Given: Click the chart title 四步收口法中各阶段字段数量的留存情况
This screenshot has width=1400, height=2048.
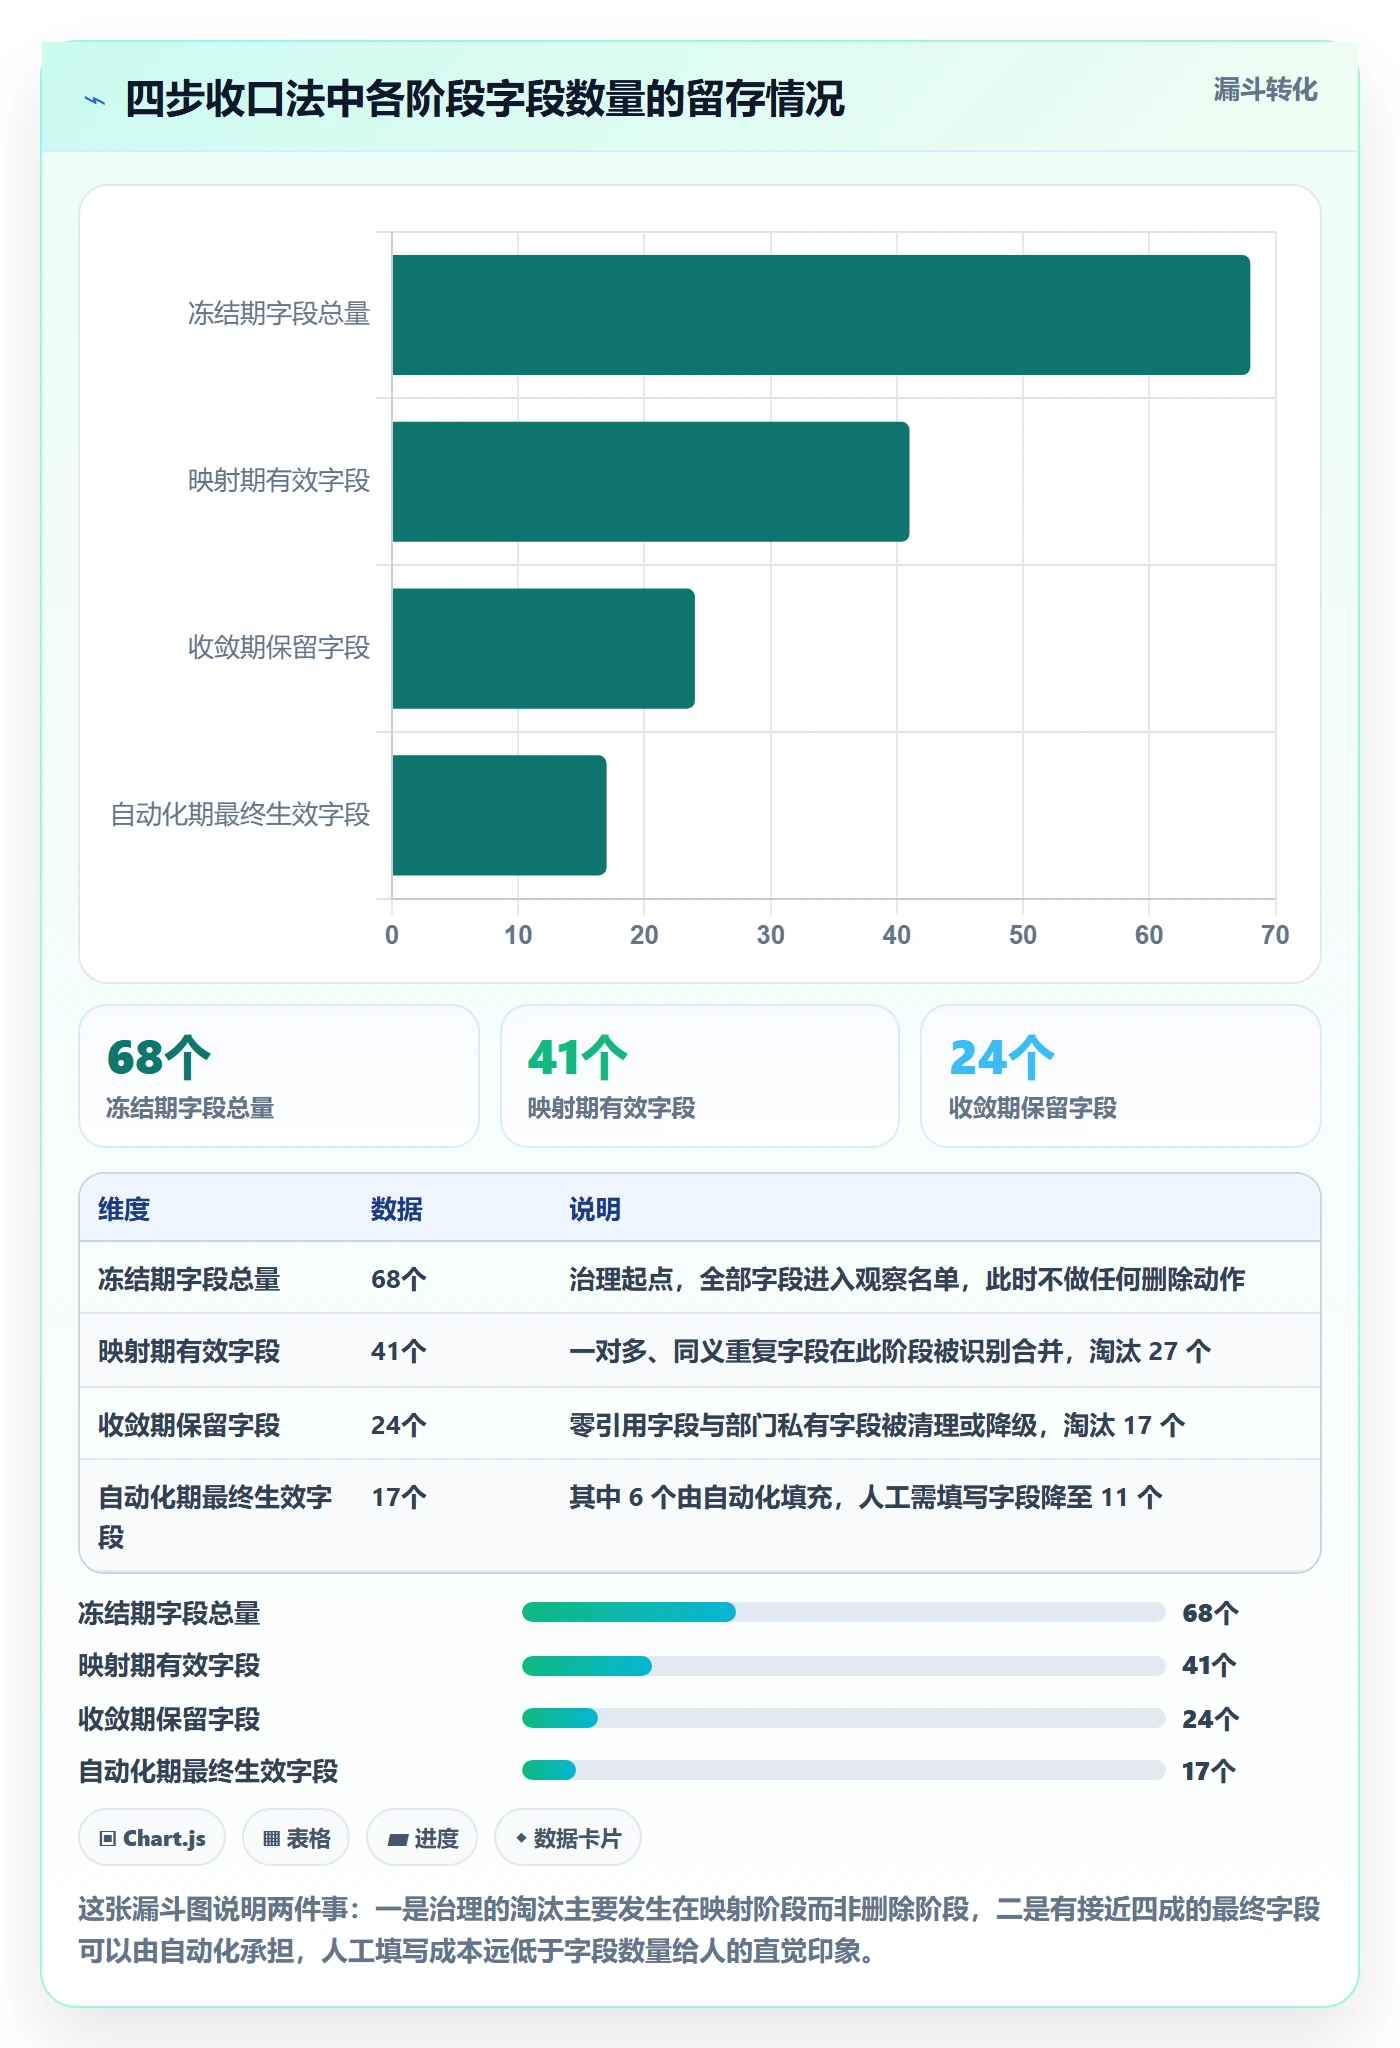Looking at the screenshot, I should coord(485,100).
